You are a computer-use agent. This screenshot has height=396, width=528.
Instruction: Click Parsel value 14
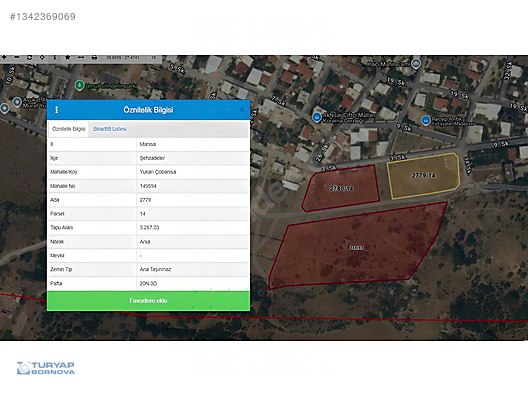tap(143, 213)
